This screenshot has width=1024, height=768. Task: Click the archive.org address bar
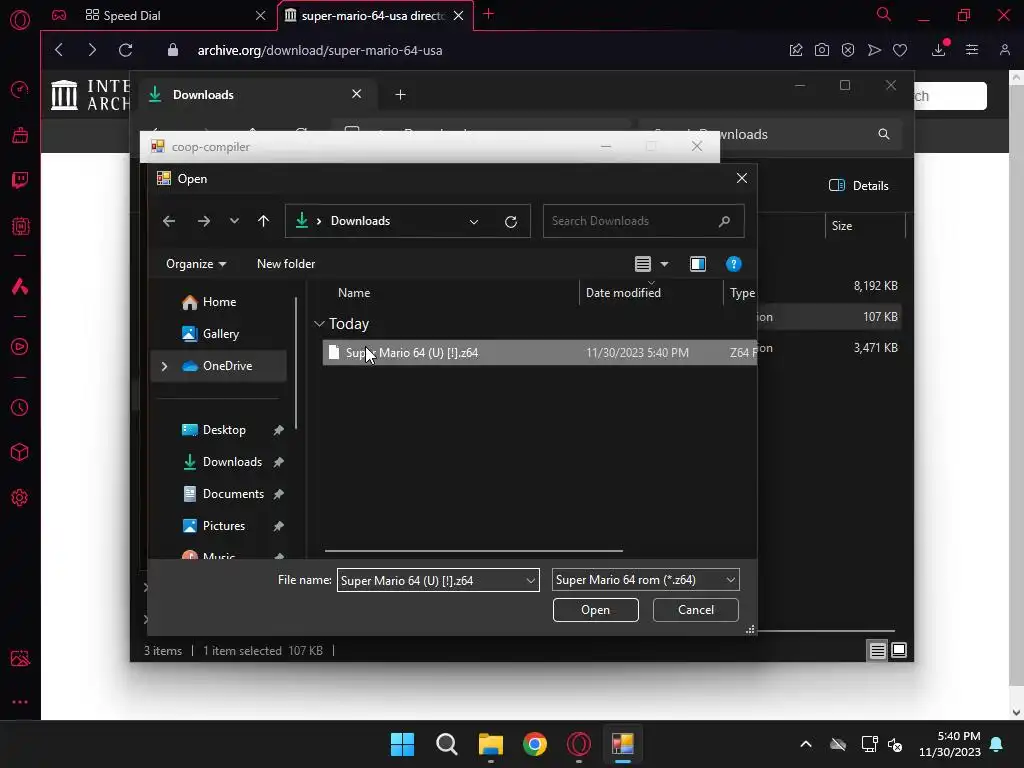click(320, 50)
